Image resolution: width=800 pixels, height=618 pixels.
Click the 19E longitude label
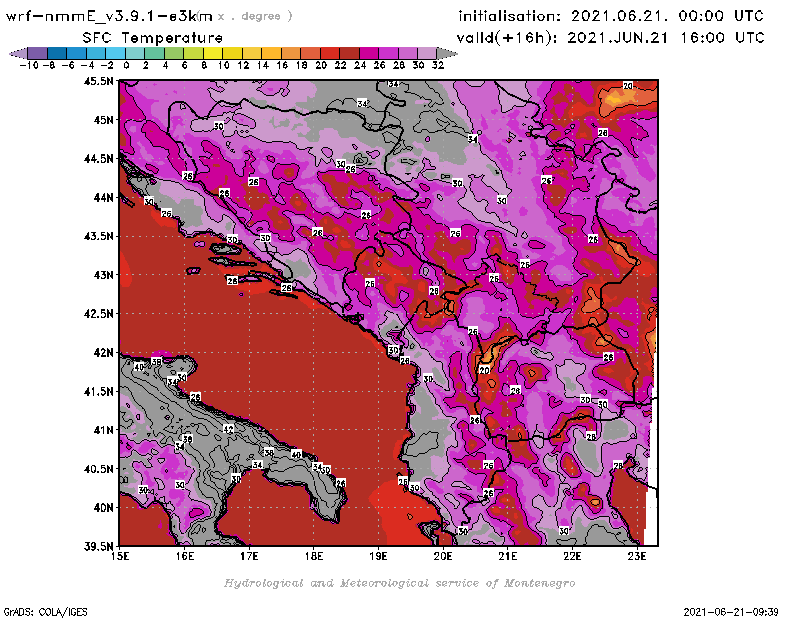379,556
